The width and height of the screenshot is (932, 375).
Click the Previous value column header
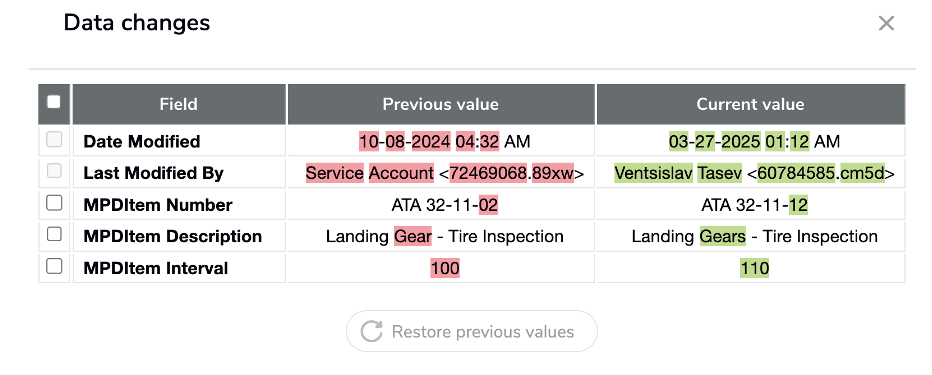440,105
